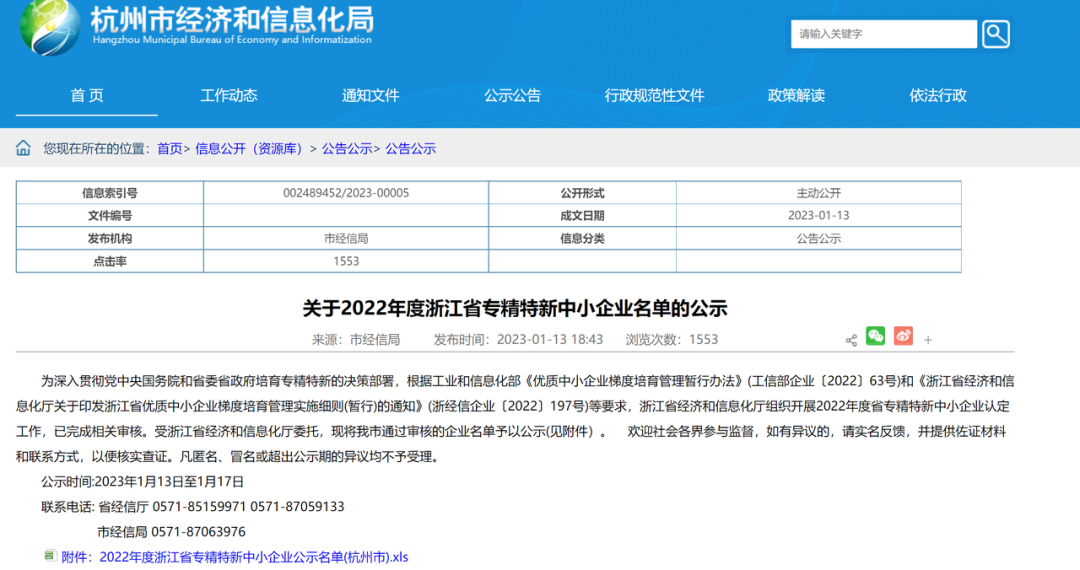Focus the 请输入关键字 search field

883,34
